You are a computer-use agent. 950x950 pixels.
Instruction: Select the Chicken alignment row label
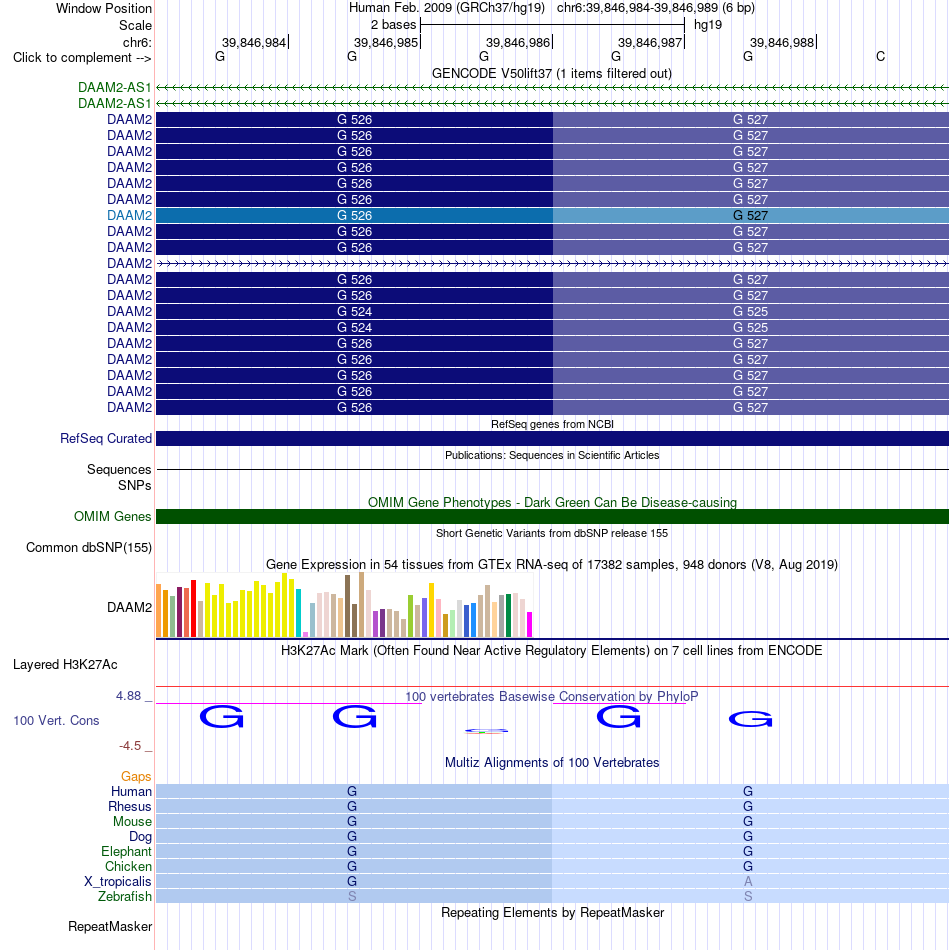(128, 866)
